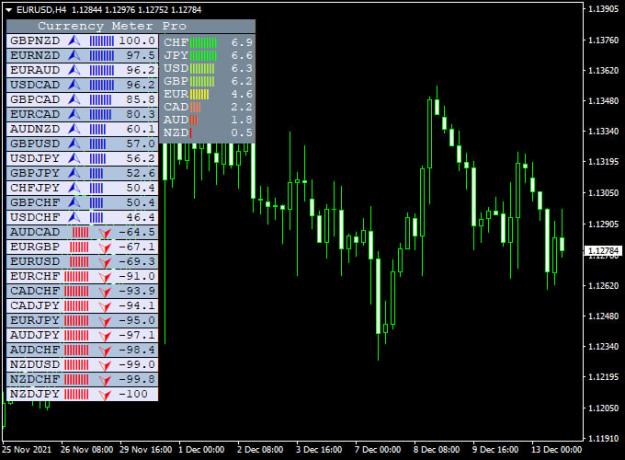
Task: Click the red down arrow in NZDJPY row
Action: 105,395
